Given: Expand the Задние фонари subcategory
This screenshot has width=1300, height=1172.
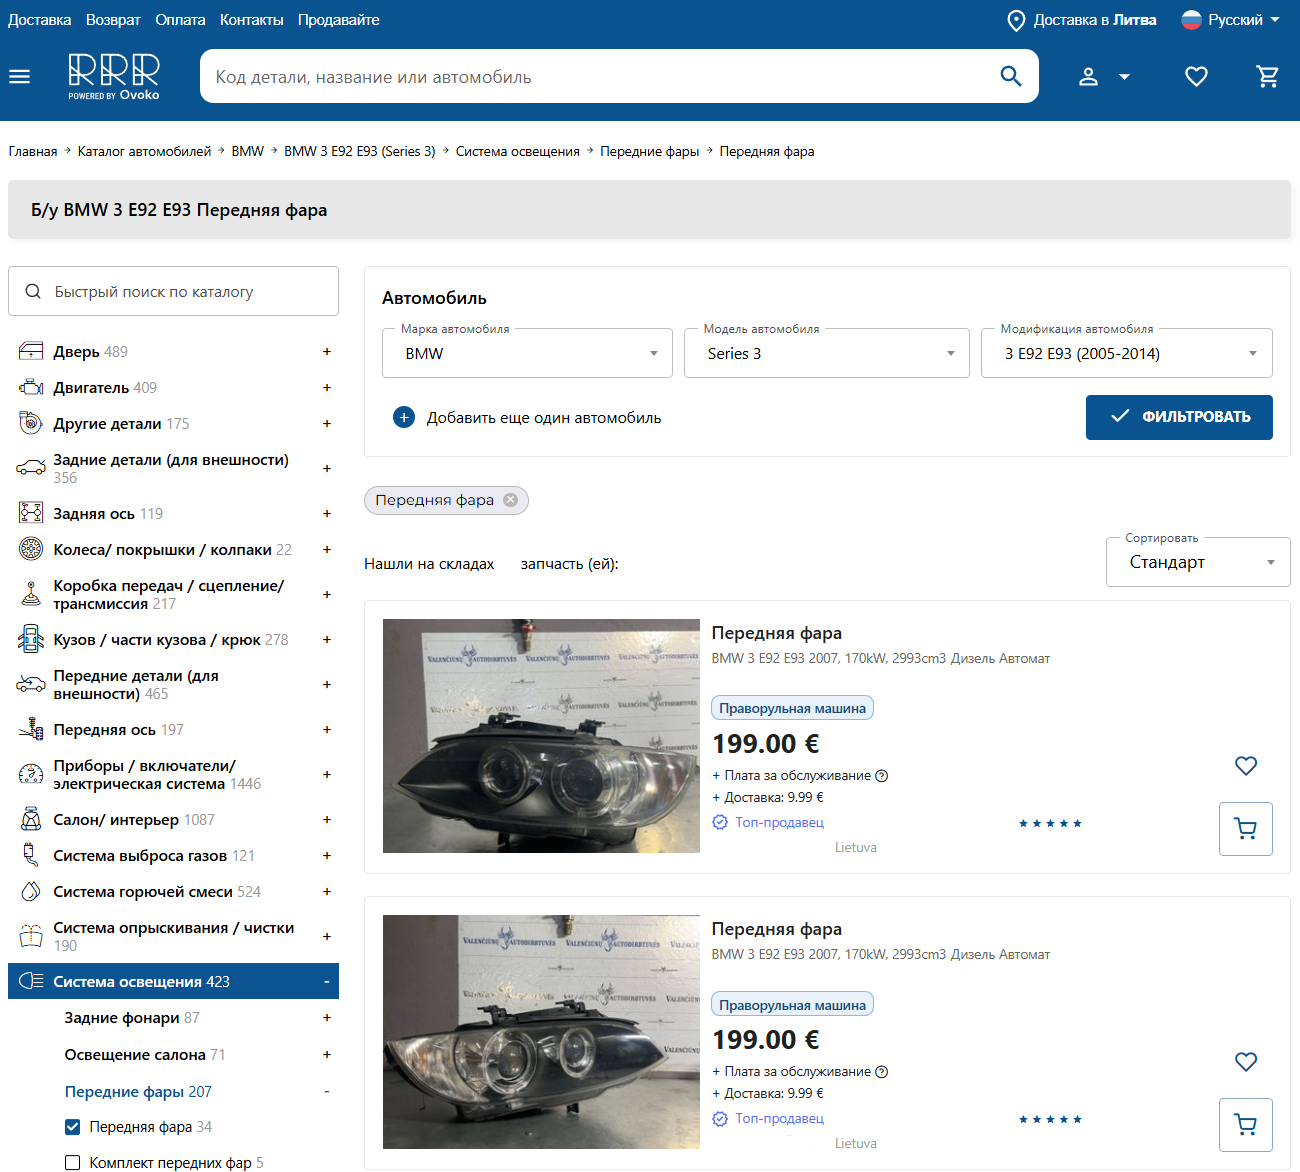Looking at the screenshot, I should point(327,1018).
